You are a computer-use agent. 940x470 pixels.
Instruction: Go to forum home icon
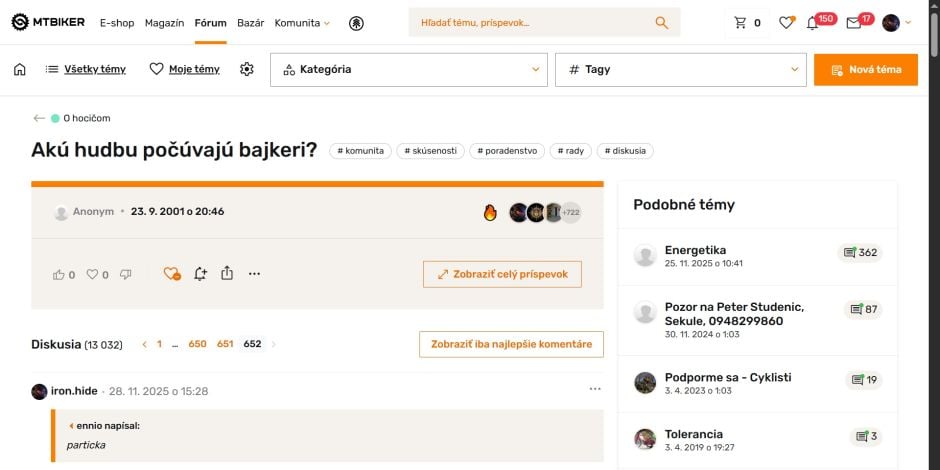click(20, 69)
